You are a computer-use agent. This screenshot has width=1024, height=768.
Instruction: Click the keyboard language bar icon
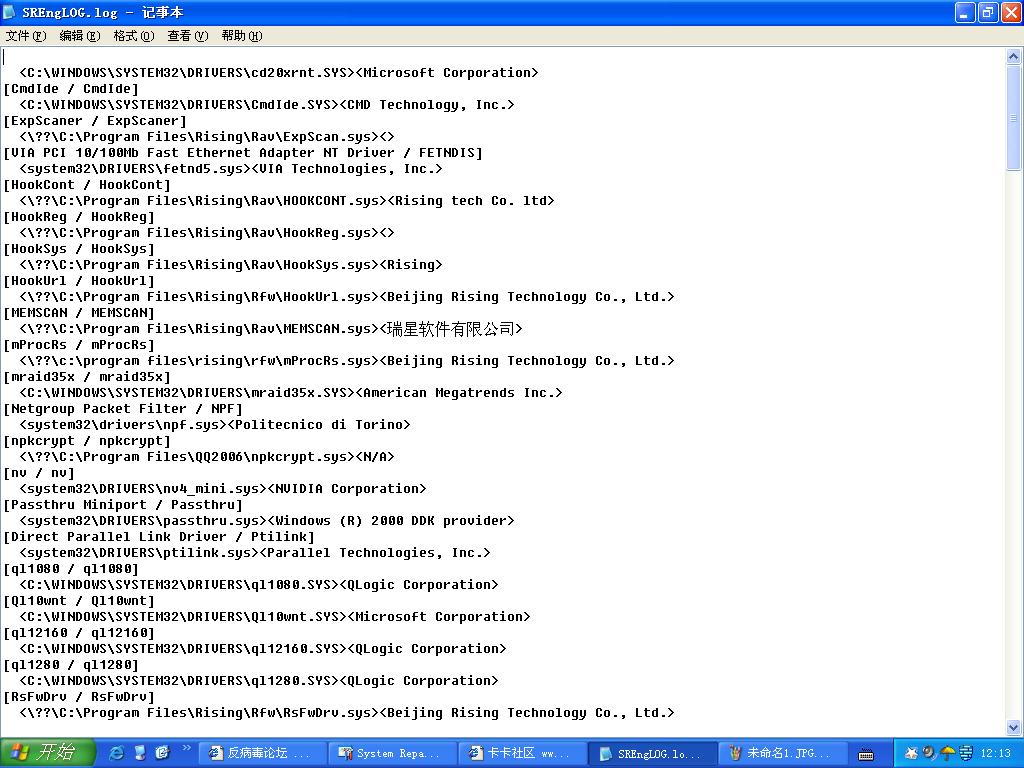point(866,754)
